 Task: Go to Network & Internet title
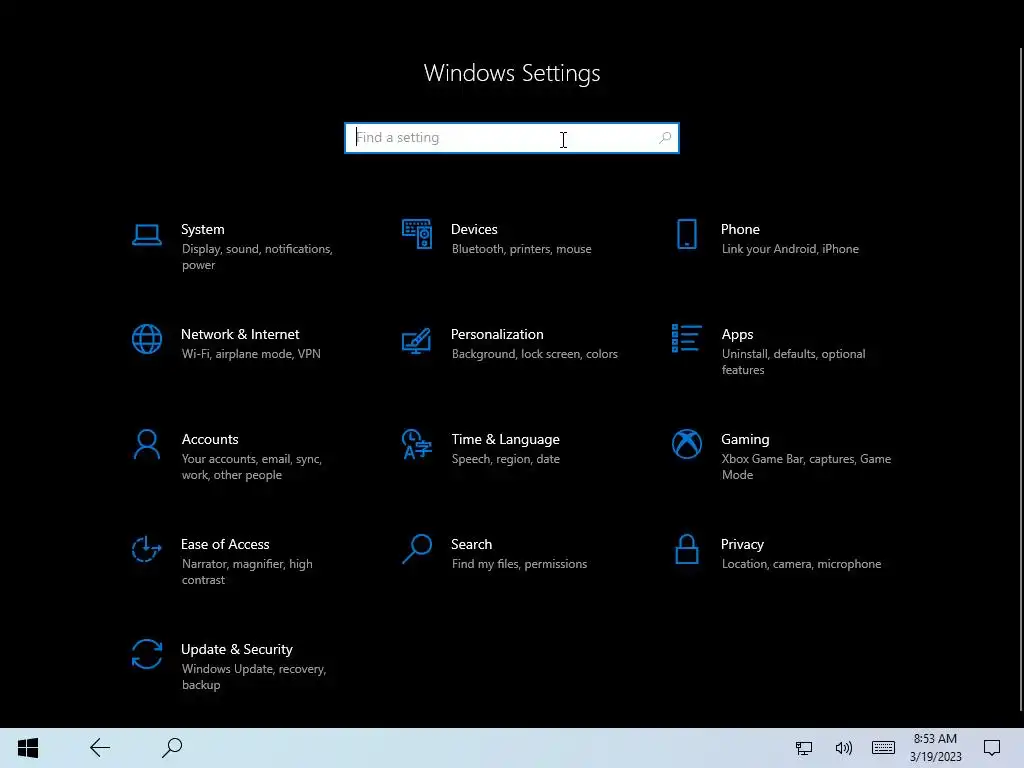[x=240, y=334]
